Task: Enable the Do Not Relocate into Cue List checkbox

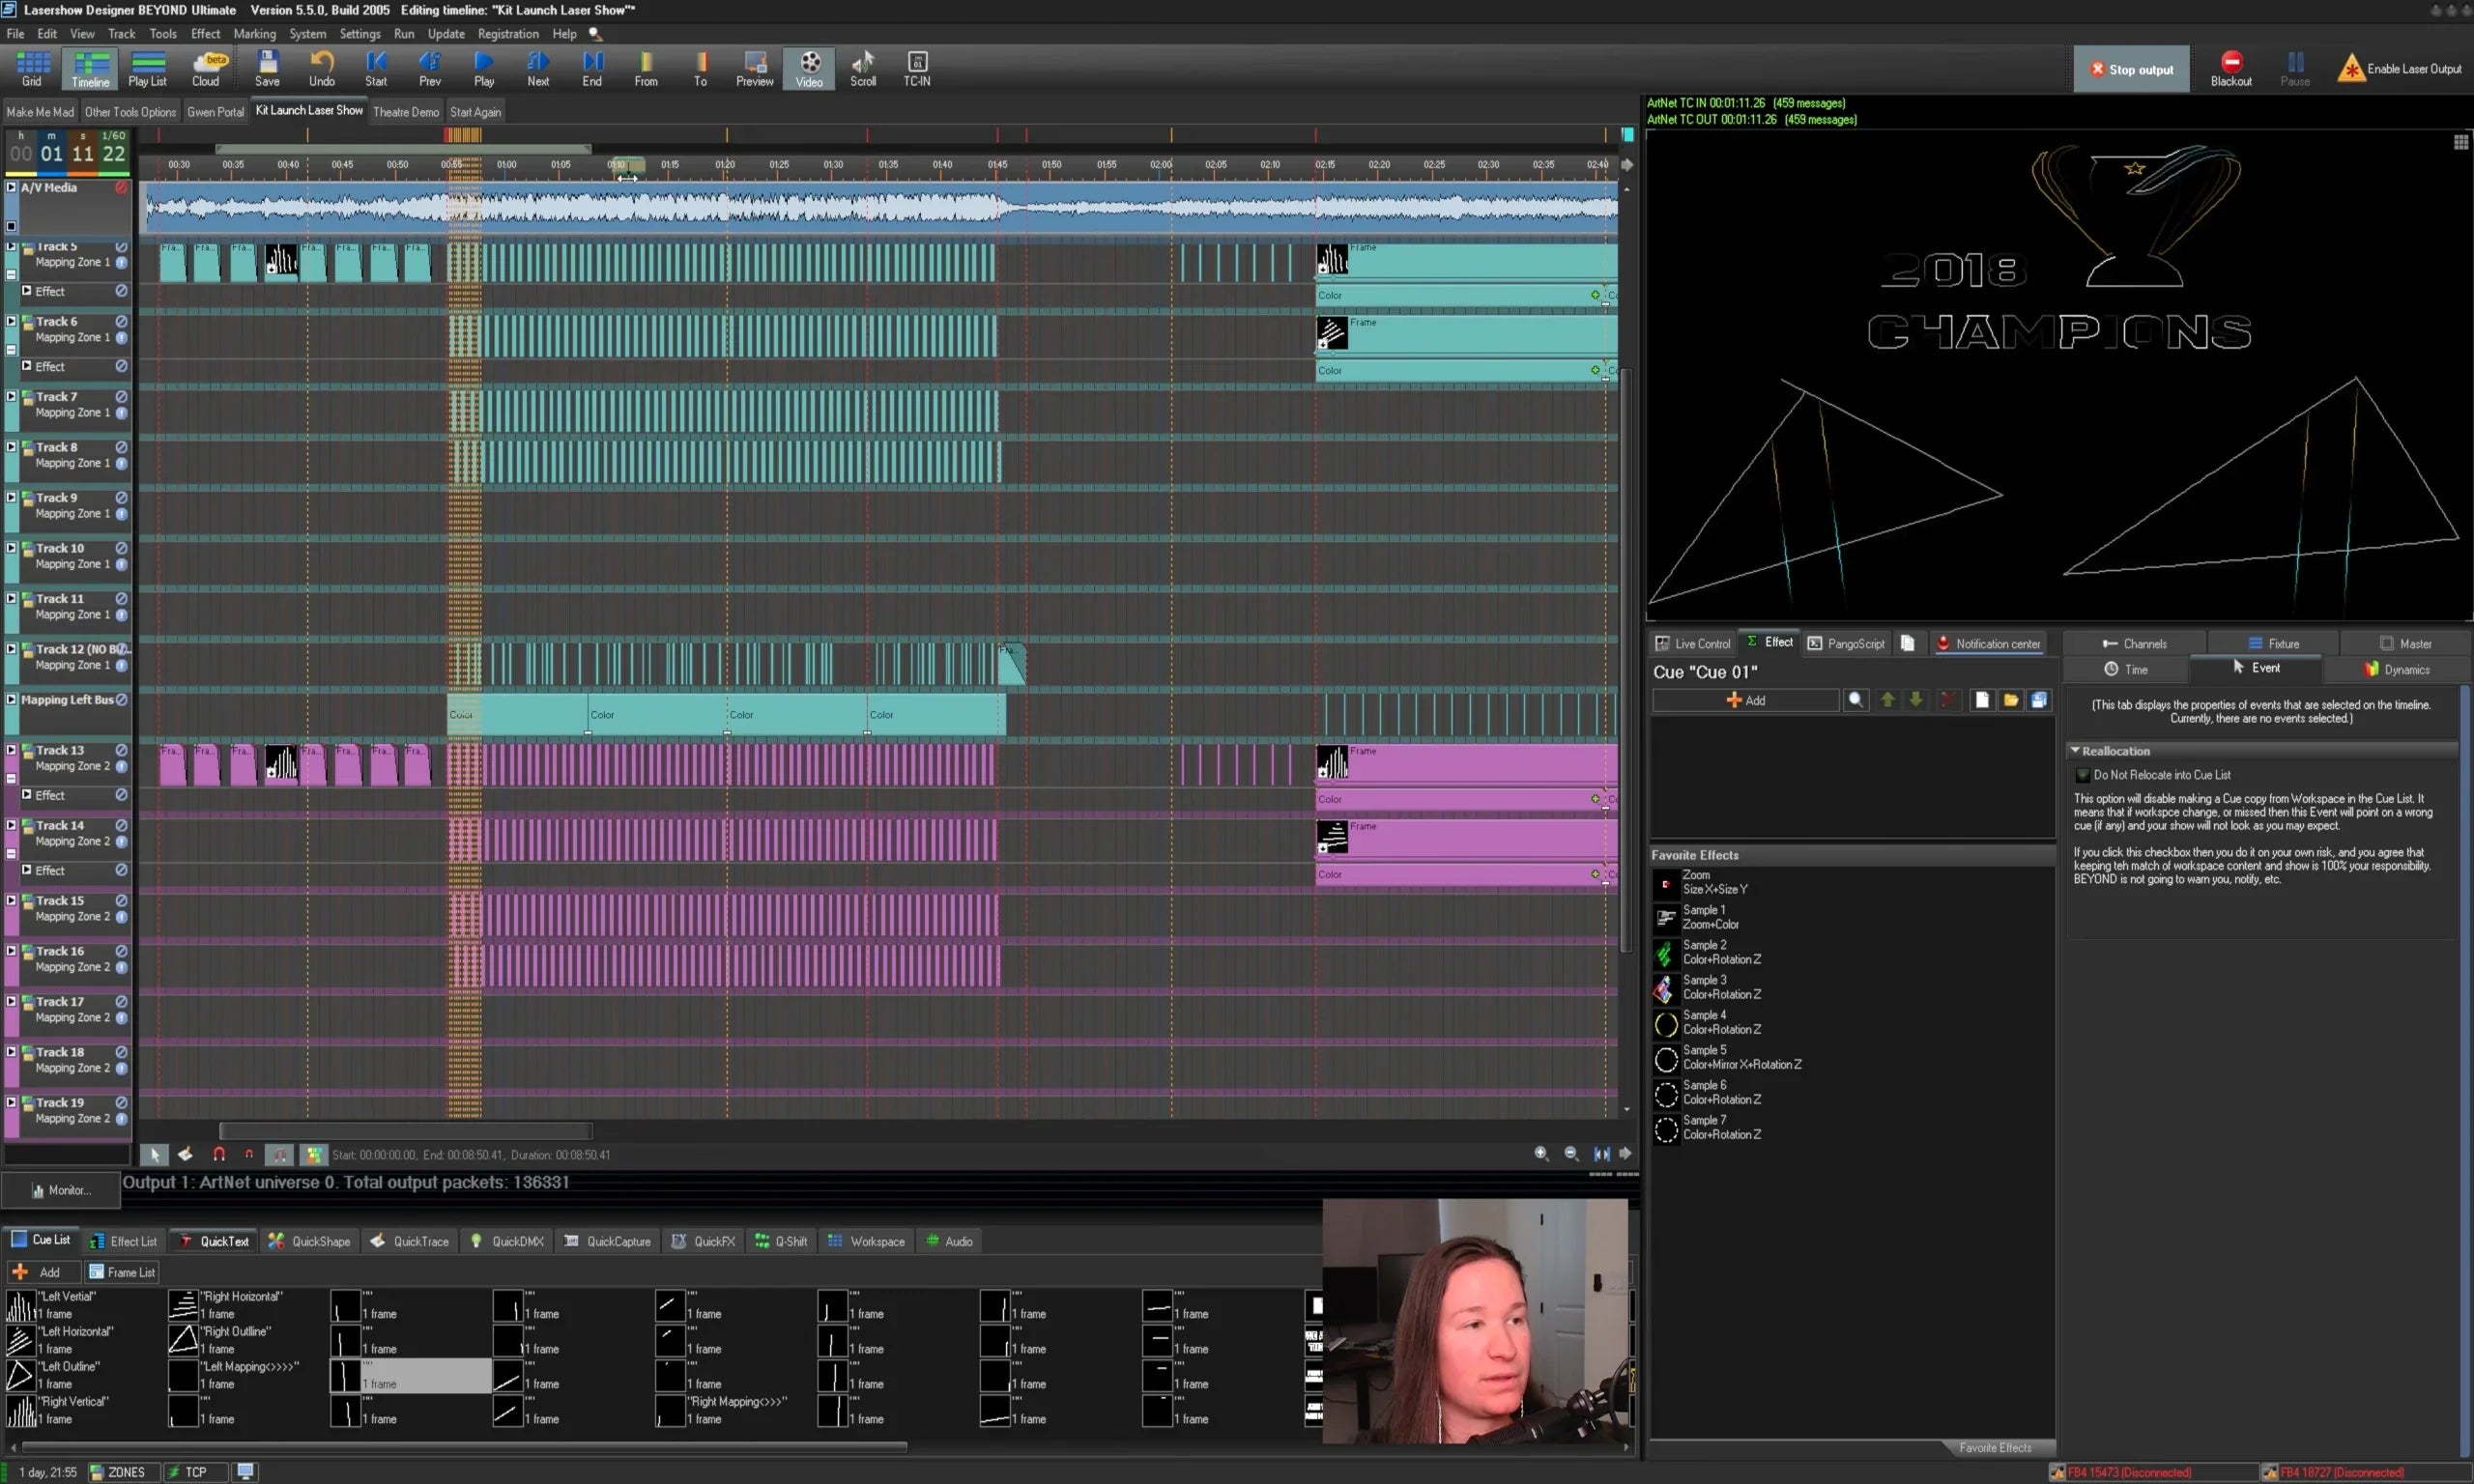Action: coord(2083,774)
